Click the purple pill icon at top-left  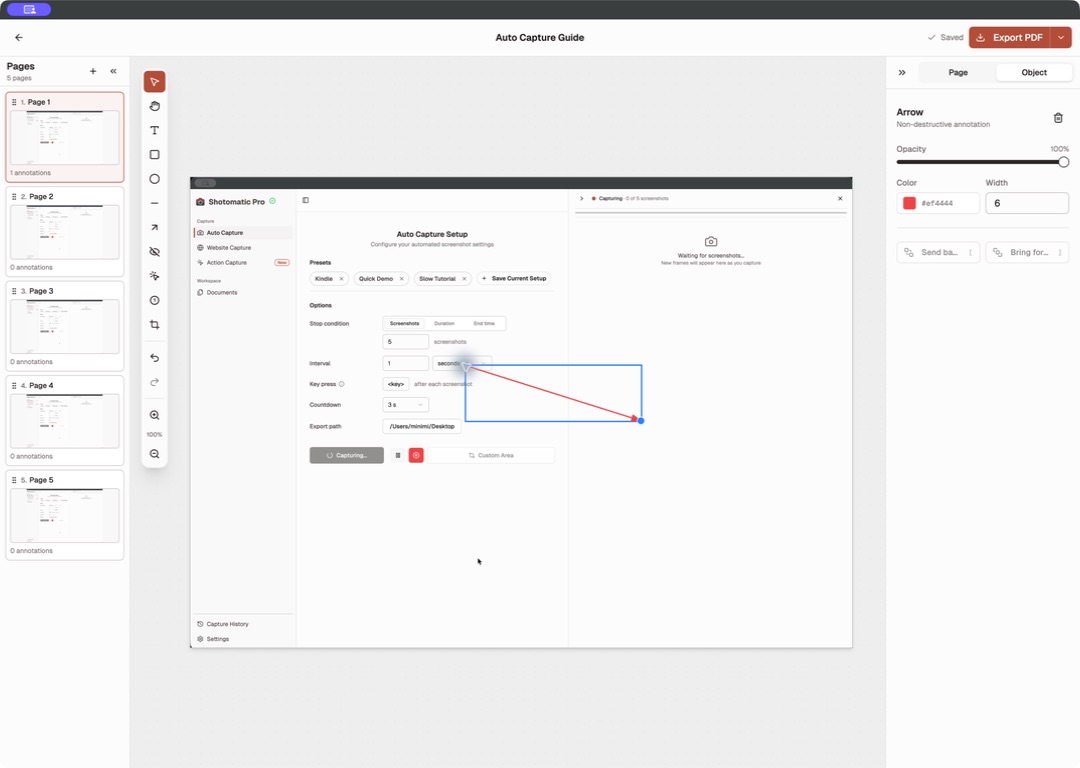[29, 10]
